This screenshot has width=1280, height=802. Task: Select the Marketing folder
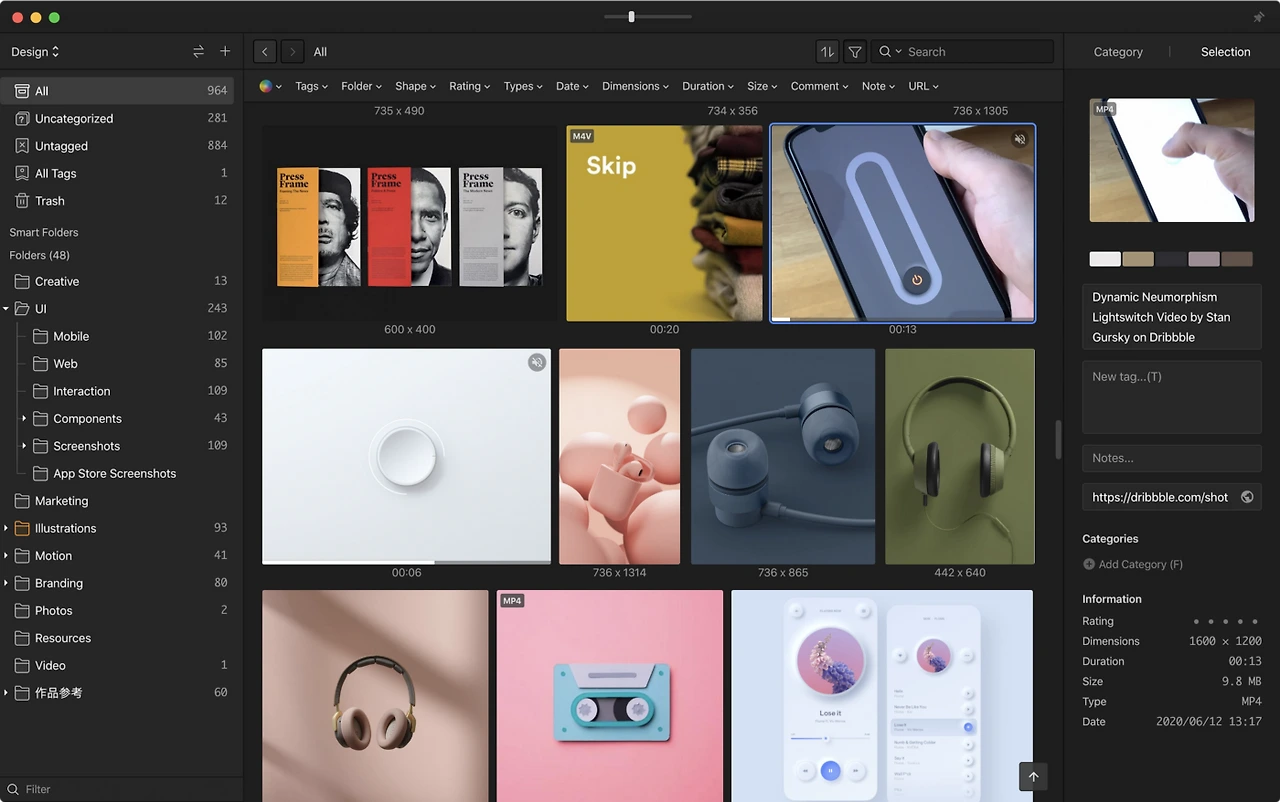pyautogui.click(x=118, y=501)
